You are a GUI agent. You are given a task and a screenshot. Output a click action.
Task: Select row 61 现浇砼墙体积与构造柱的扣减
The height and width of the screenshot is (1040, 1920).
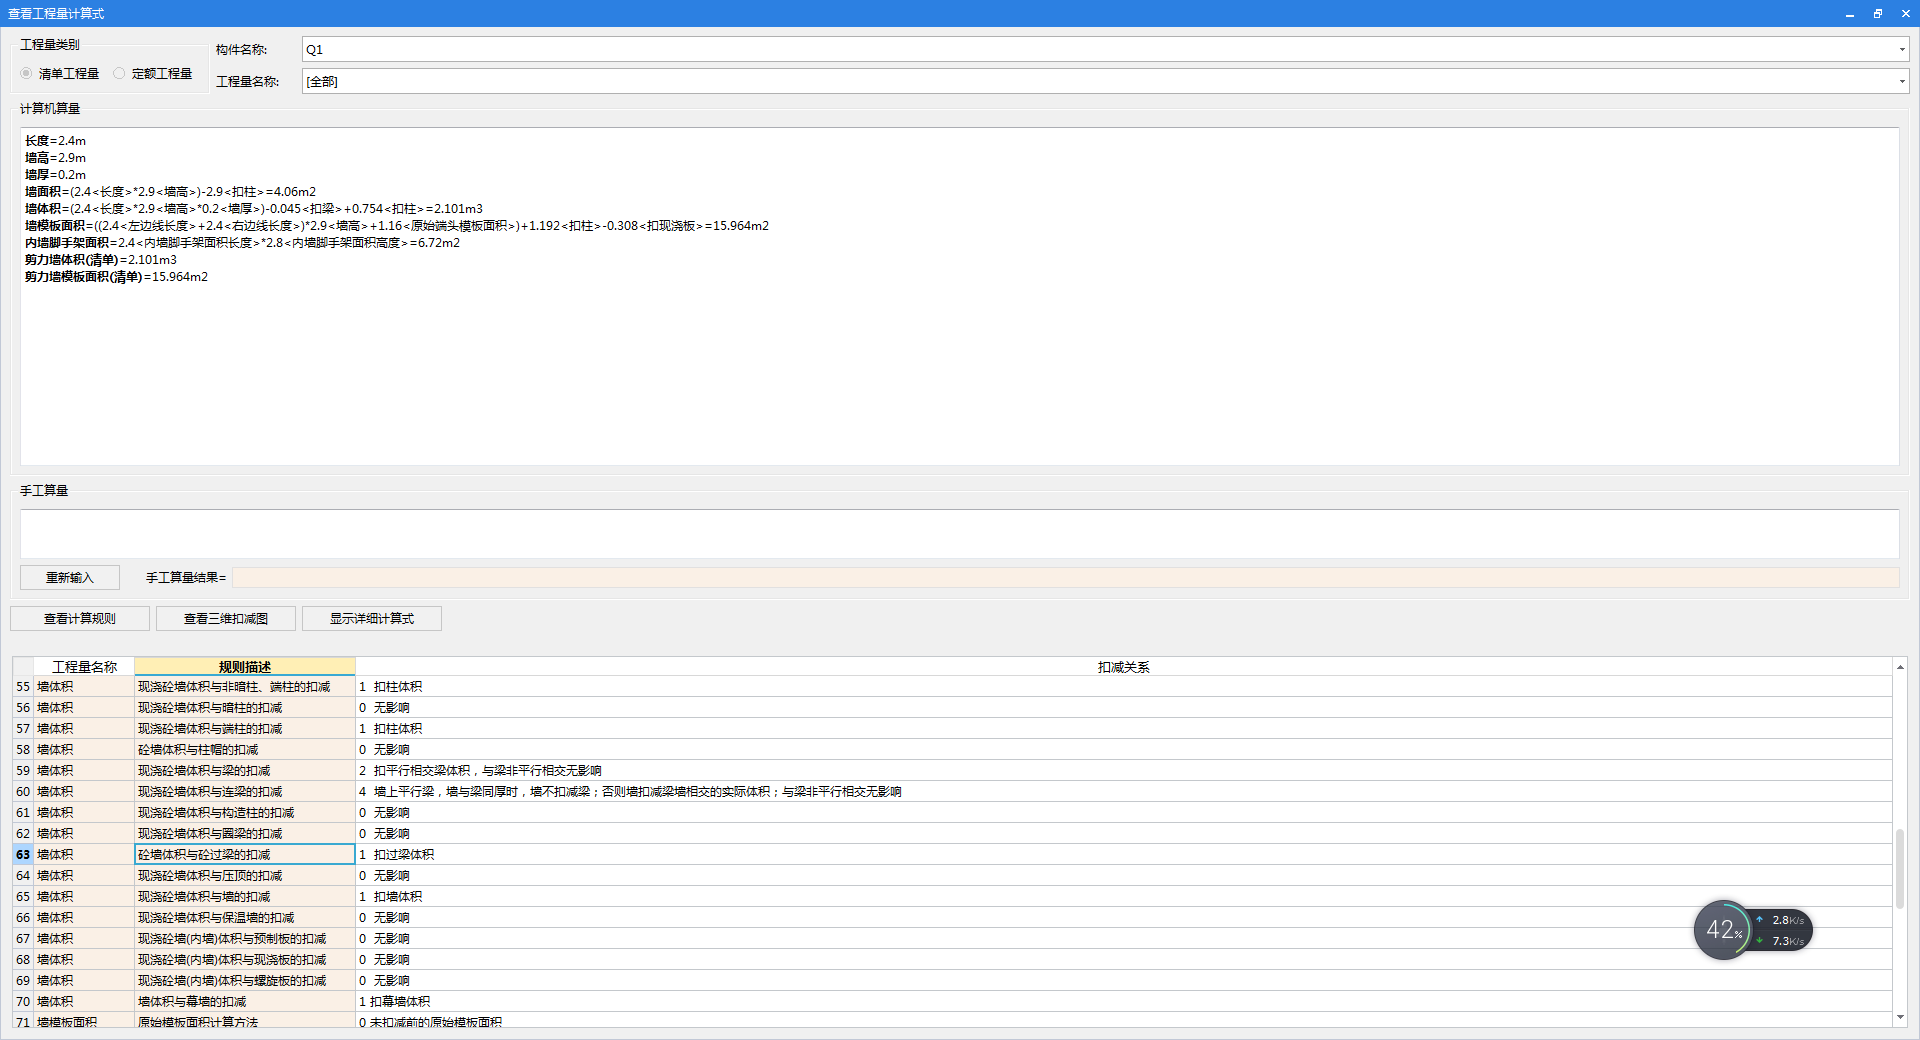pyautogui.click(x=952, y=813)
